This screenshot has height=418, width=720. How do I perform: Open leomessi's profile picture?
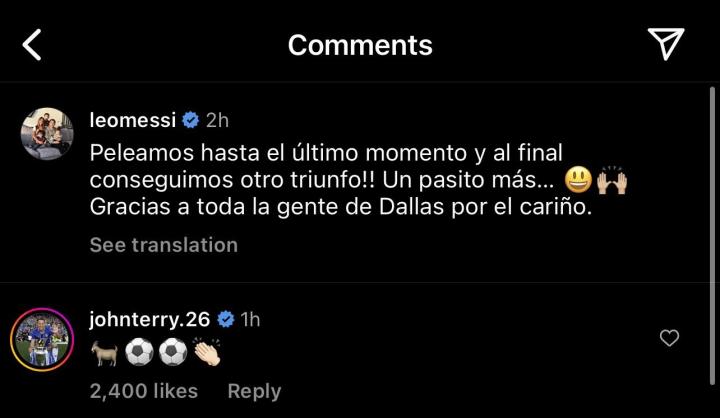(47, 134)
